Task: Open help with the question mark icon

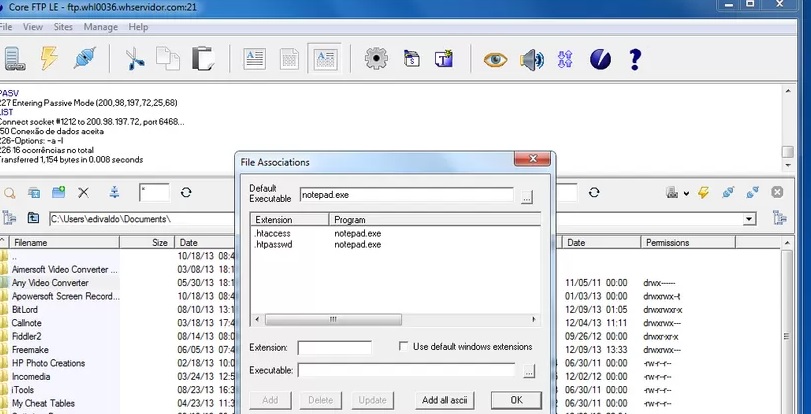Action: click(635, 60)
